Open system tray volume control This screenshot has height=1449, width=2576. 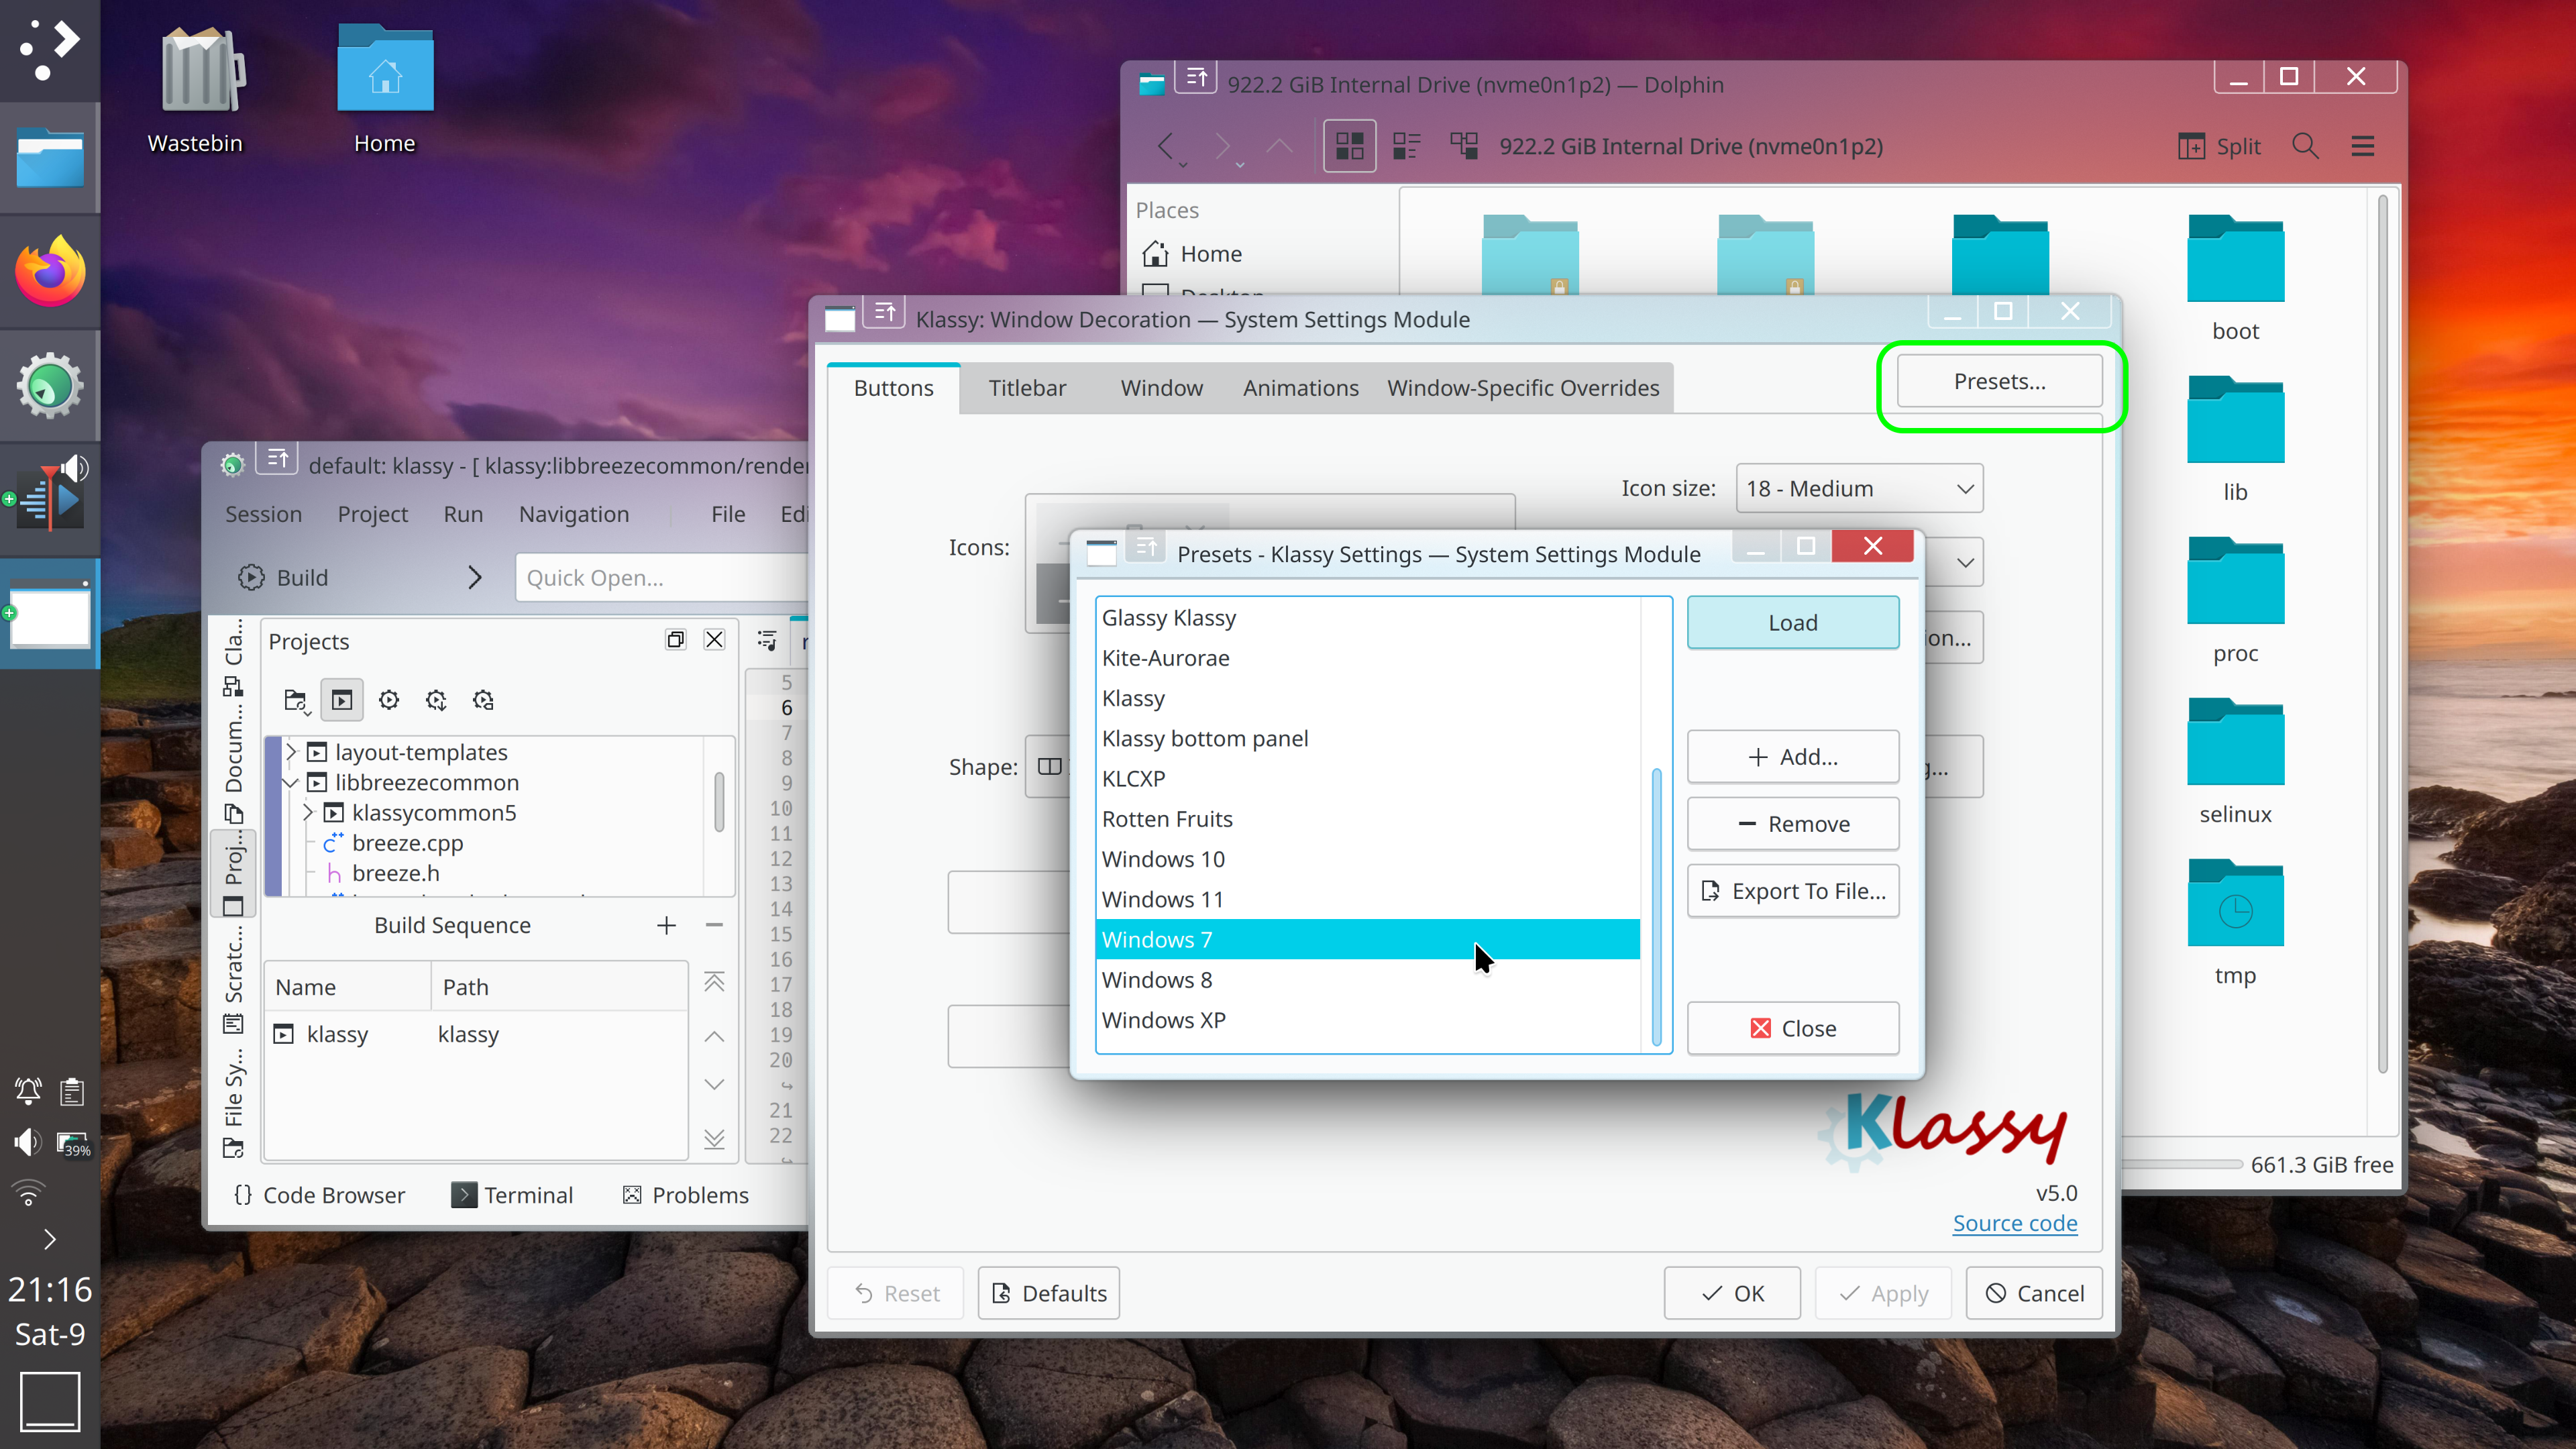pos(28,1142)
